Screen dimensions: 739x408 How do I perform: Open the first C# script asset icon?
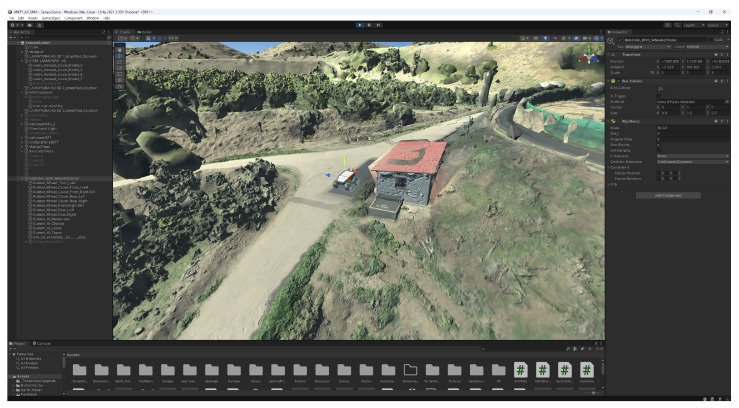(520, 370)
